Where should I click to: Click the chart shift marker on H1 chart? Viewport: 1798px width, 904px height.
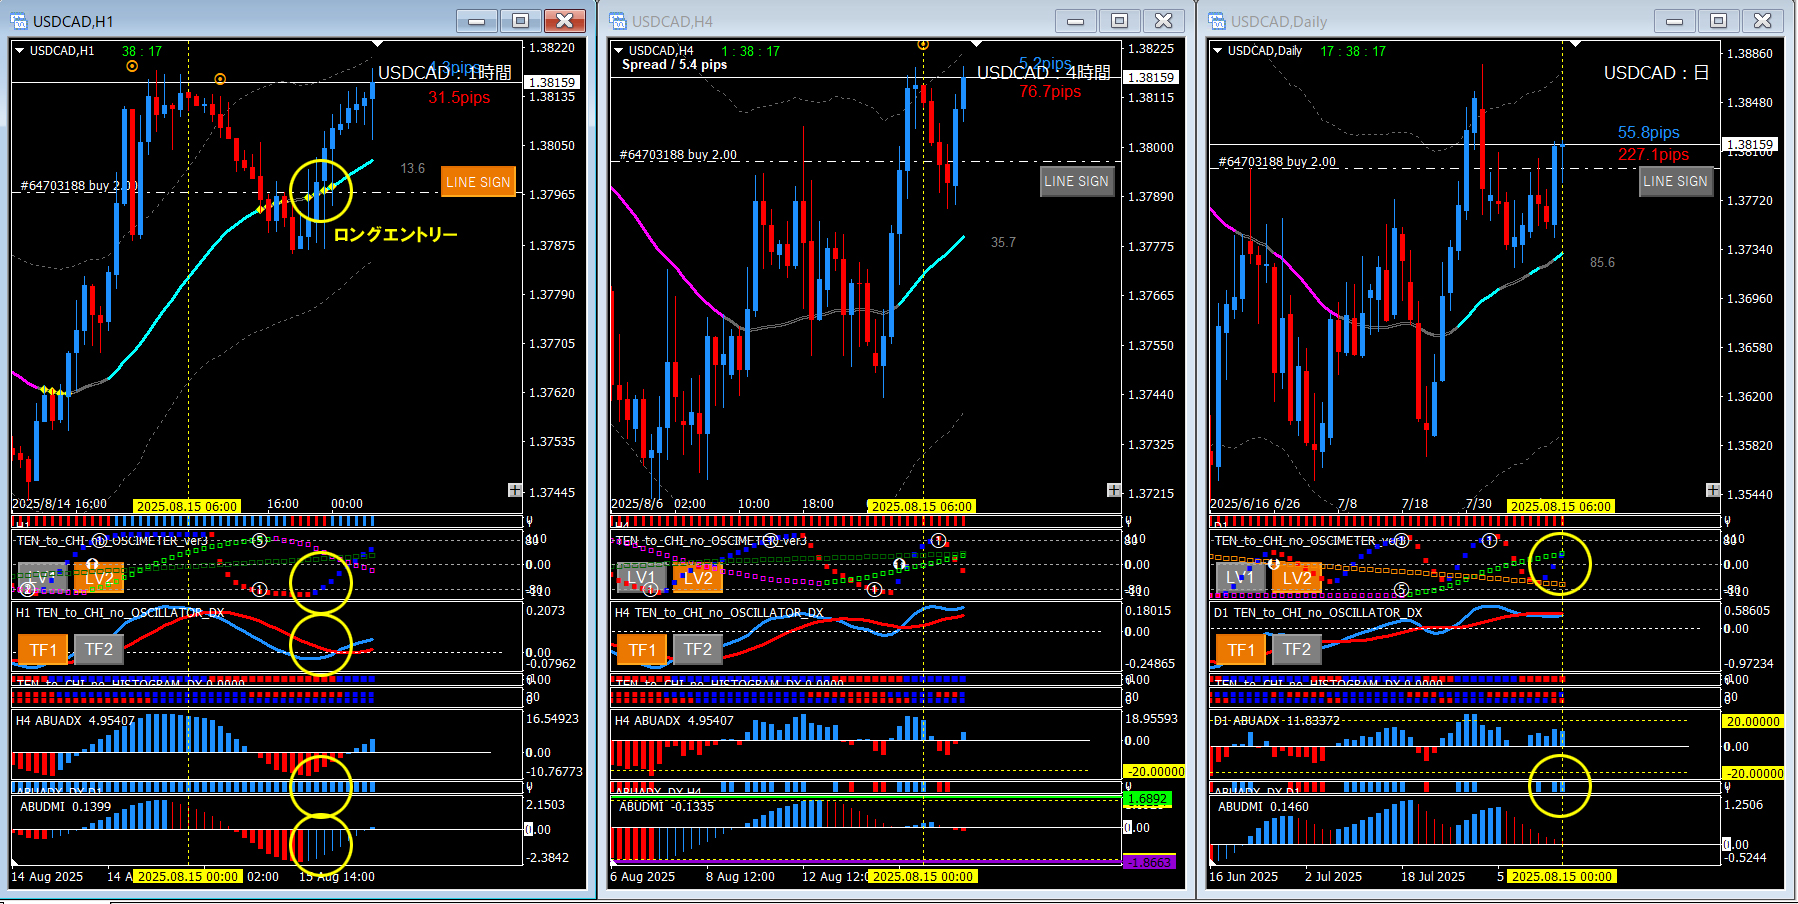pos(377,44)
